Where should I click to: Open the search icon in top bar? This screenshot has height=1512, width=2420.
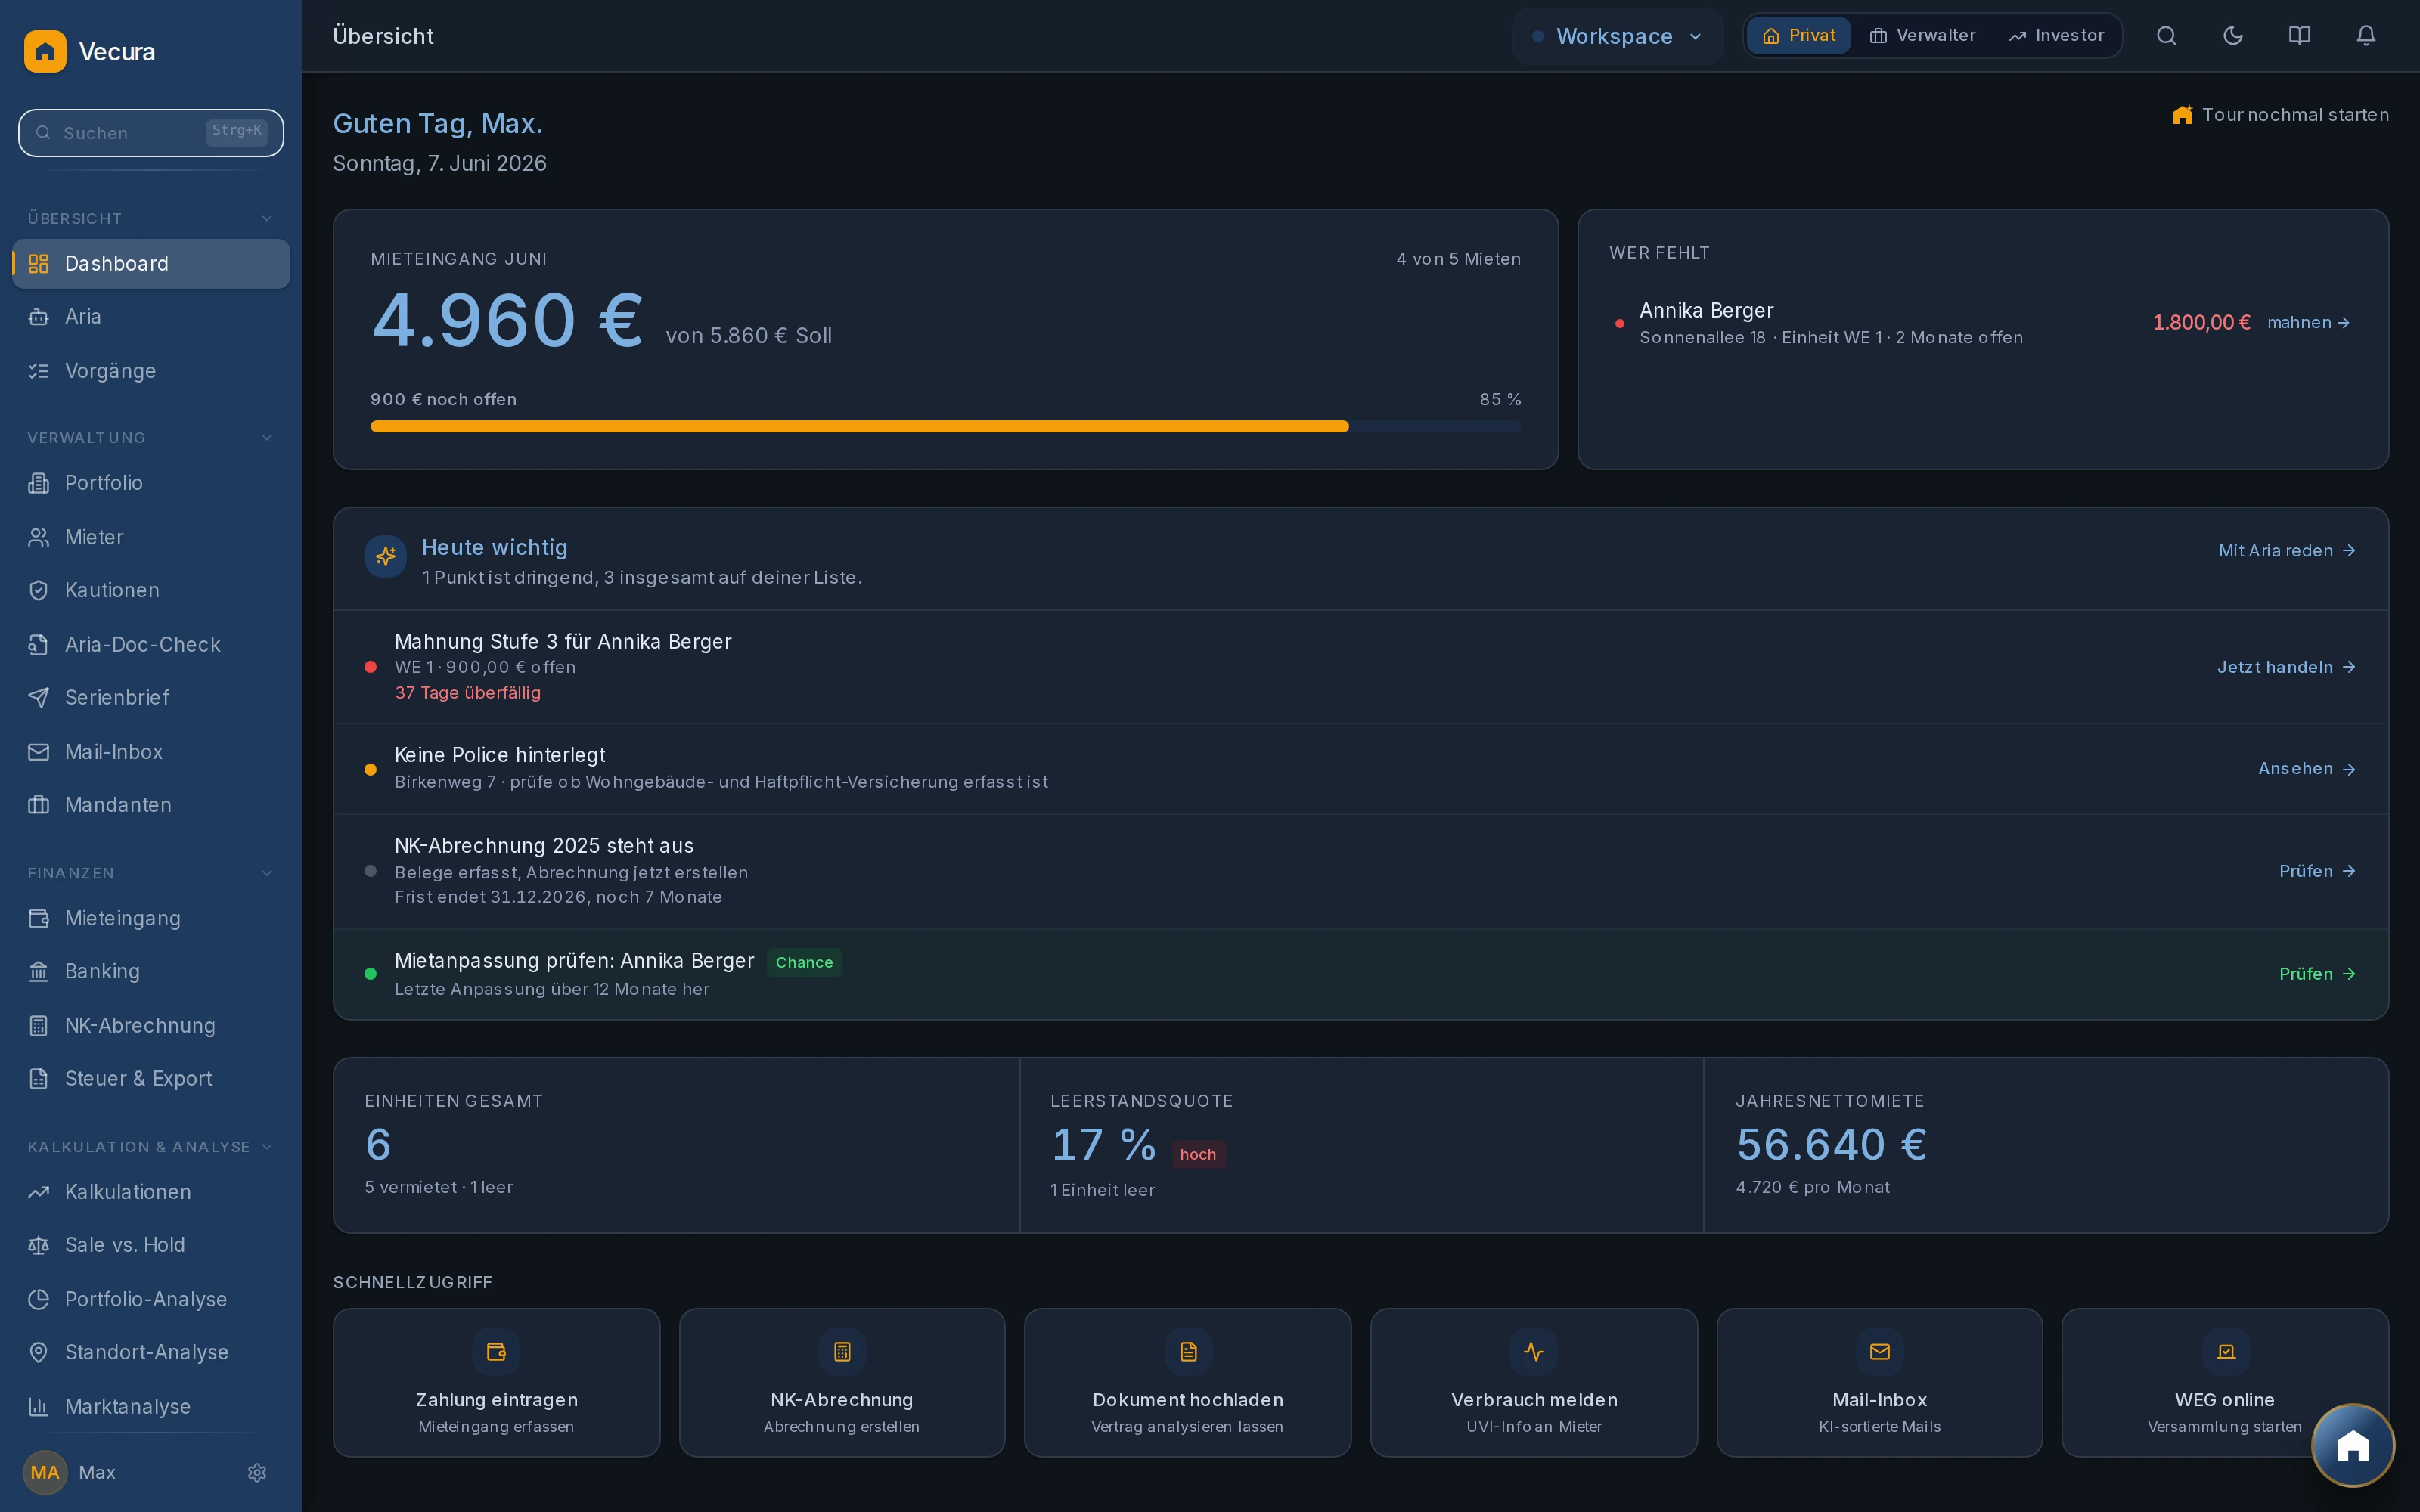(x=2166, y=36)
